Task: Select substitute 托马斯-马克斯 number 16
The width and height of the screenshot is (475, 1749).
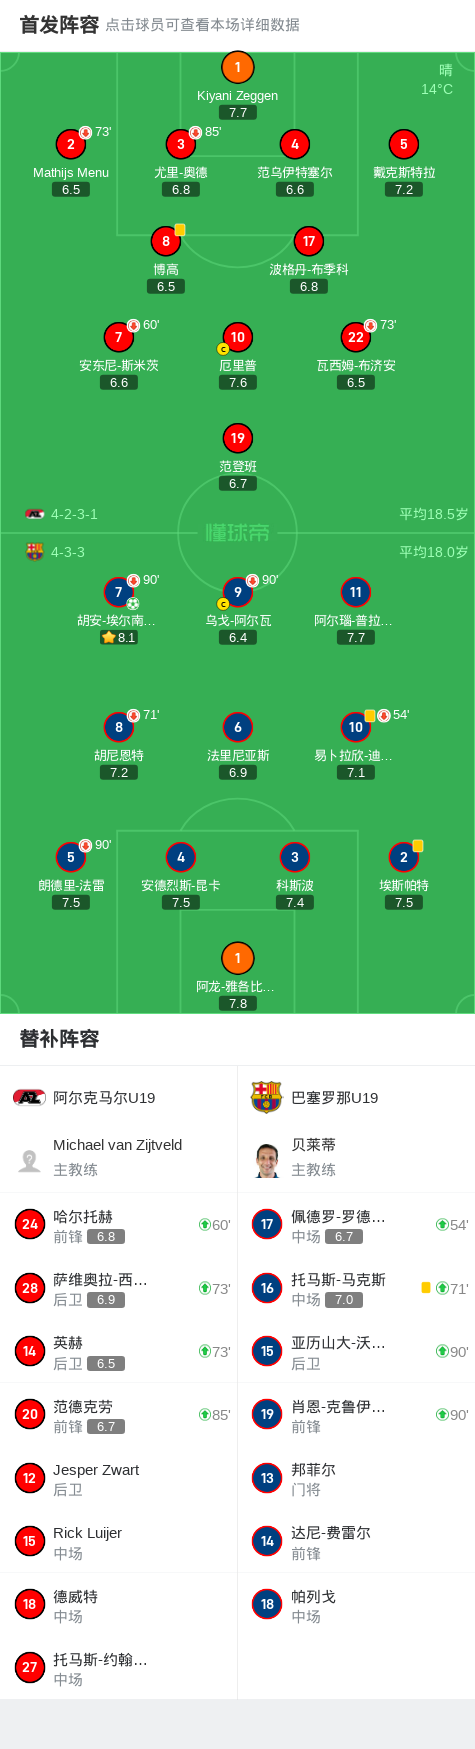Action: tap(356, 1288)
